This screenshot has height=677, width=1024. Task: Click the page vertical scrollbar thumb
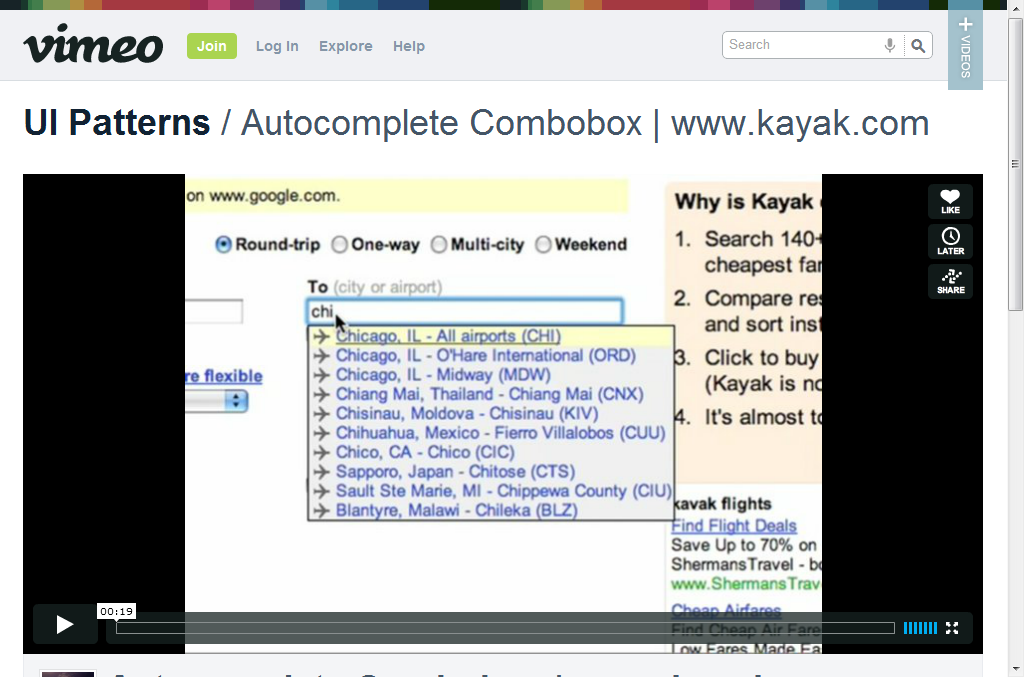(1015, 163)
